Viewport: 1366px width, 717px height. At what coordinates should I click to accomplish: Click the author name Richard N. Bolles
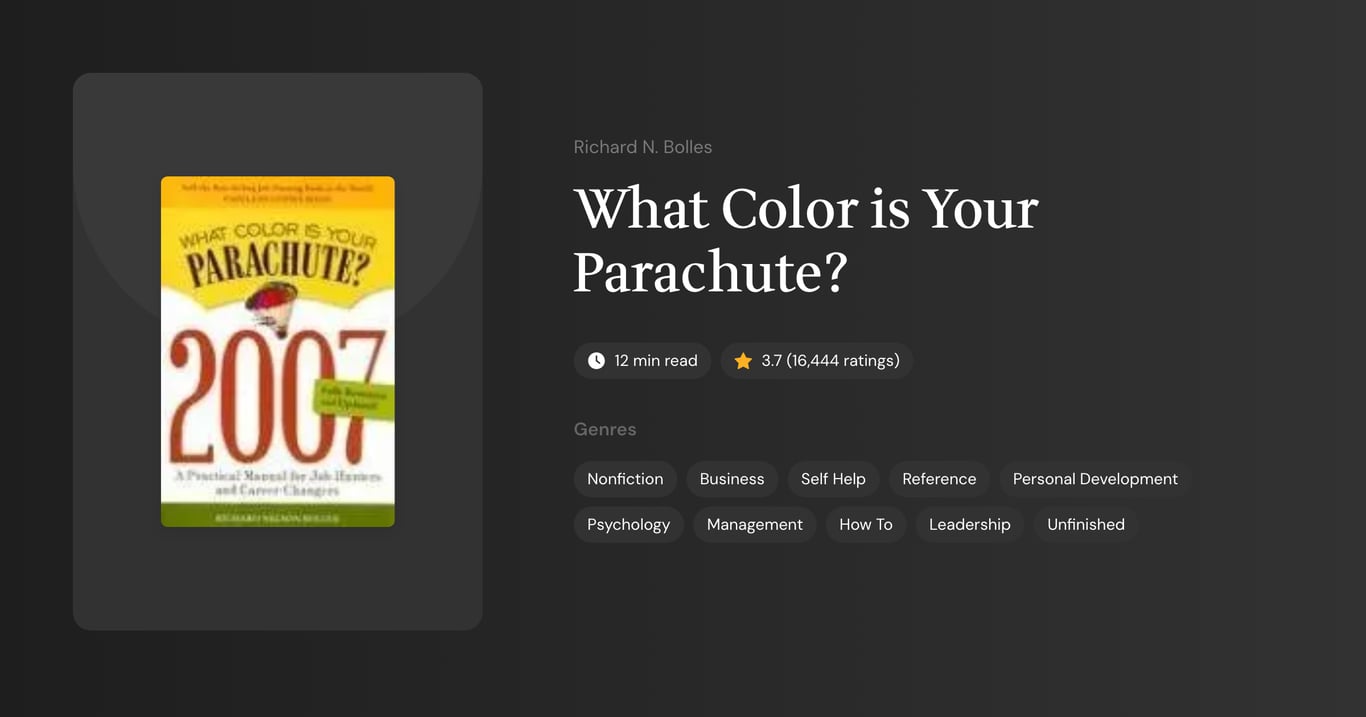(x=642, y=146)
